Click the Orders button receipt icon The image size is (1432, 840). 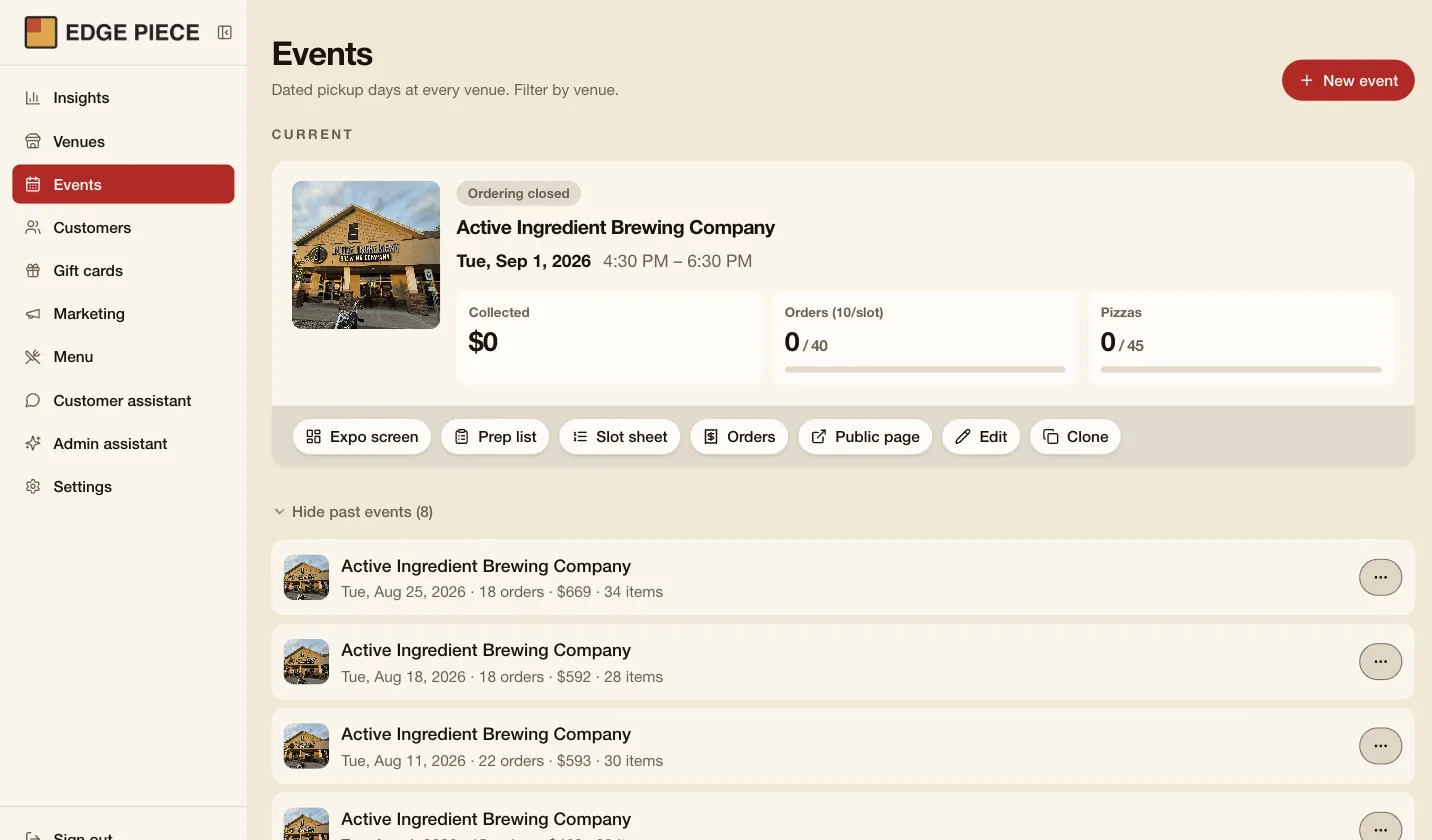click(711, 436)
